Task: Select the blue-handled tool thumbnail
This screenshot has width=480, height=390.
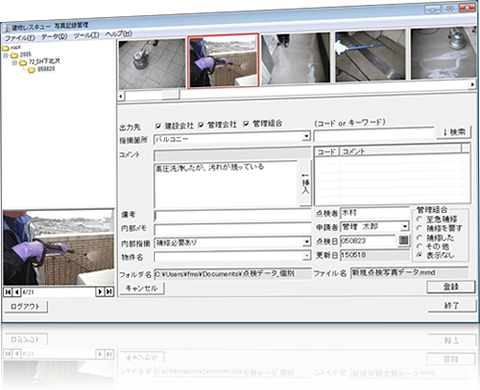Action: point(370,55)
